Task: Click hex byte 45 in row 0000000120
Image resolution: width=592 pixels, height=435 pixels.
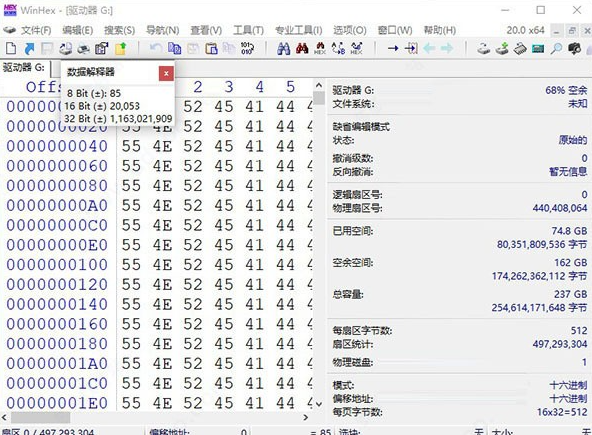Action: [224, 285]
